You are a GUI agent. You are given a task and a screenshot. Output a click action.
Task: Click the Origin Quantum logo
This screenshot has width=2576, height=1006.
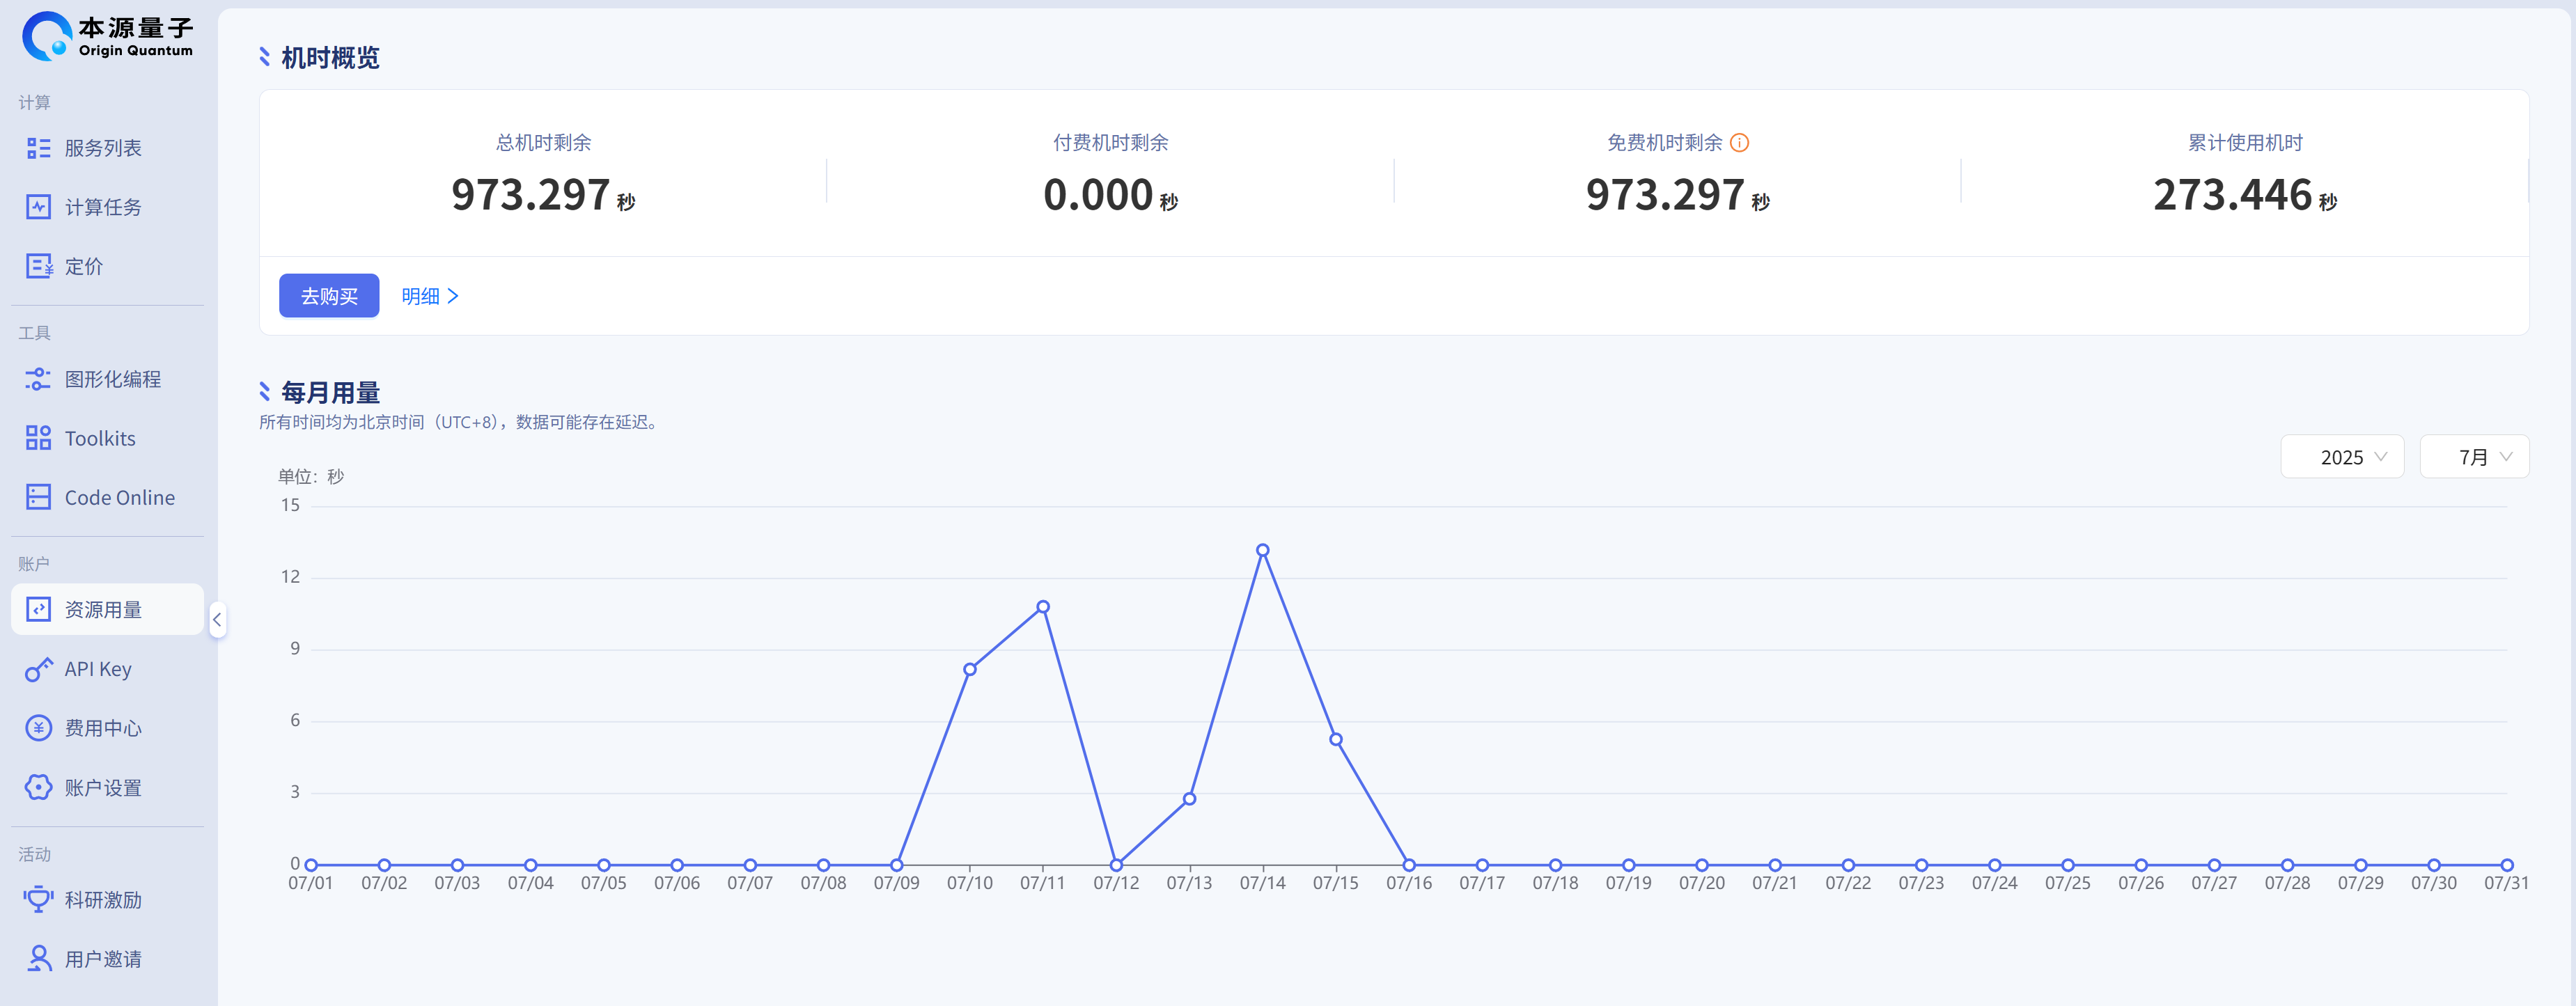pyautogui.click(x=107, y=36)
